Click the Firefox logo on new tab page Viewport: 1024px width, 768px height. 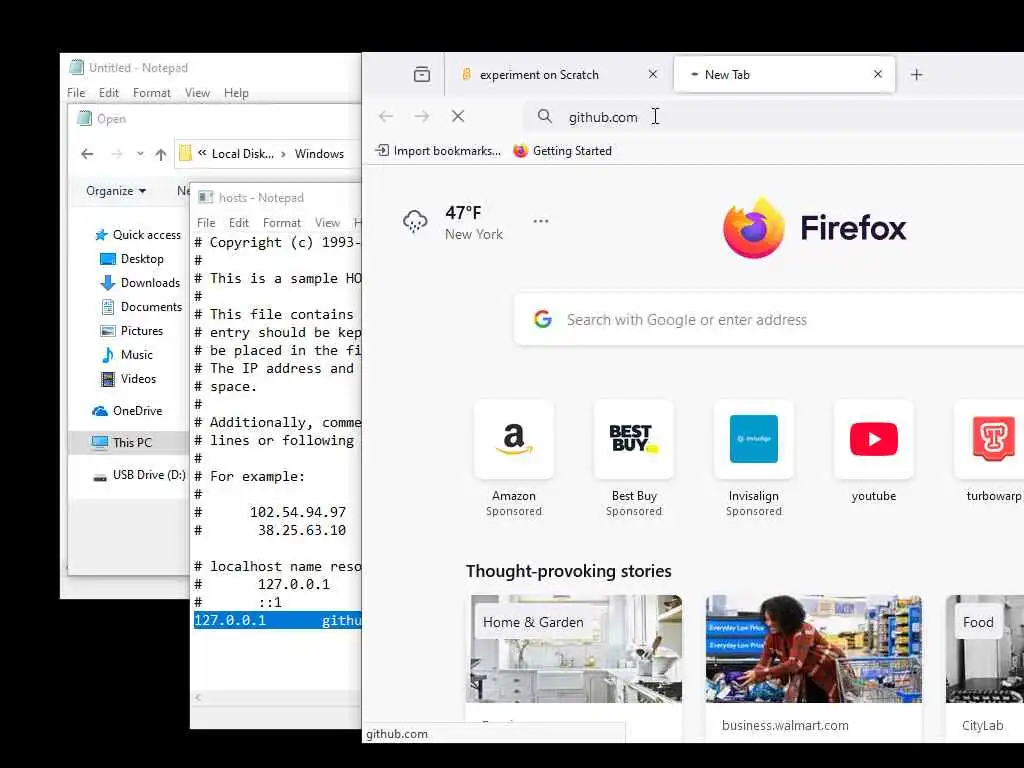(814, 227)
